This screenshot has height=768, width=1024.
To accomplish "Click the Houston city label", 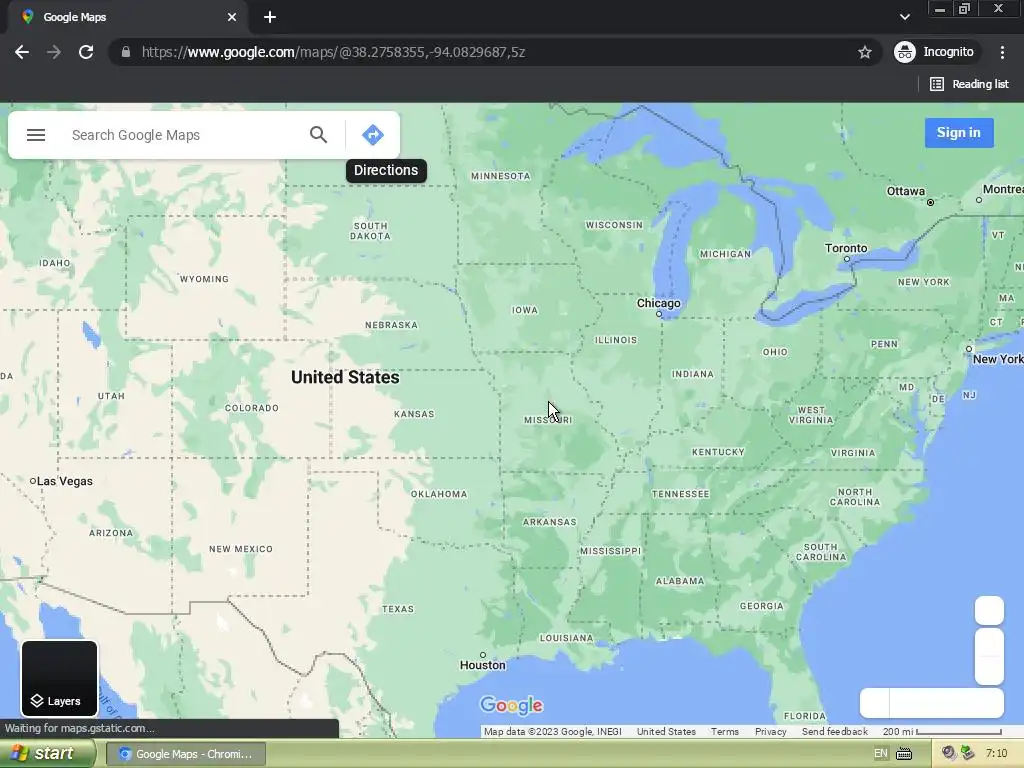I will [x=483, y=665].
